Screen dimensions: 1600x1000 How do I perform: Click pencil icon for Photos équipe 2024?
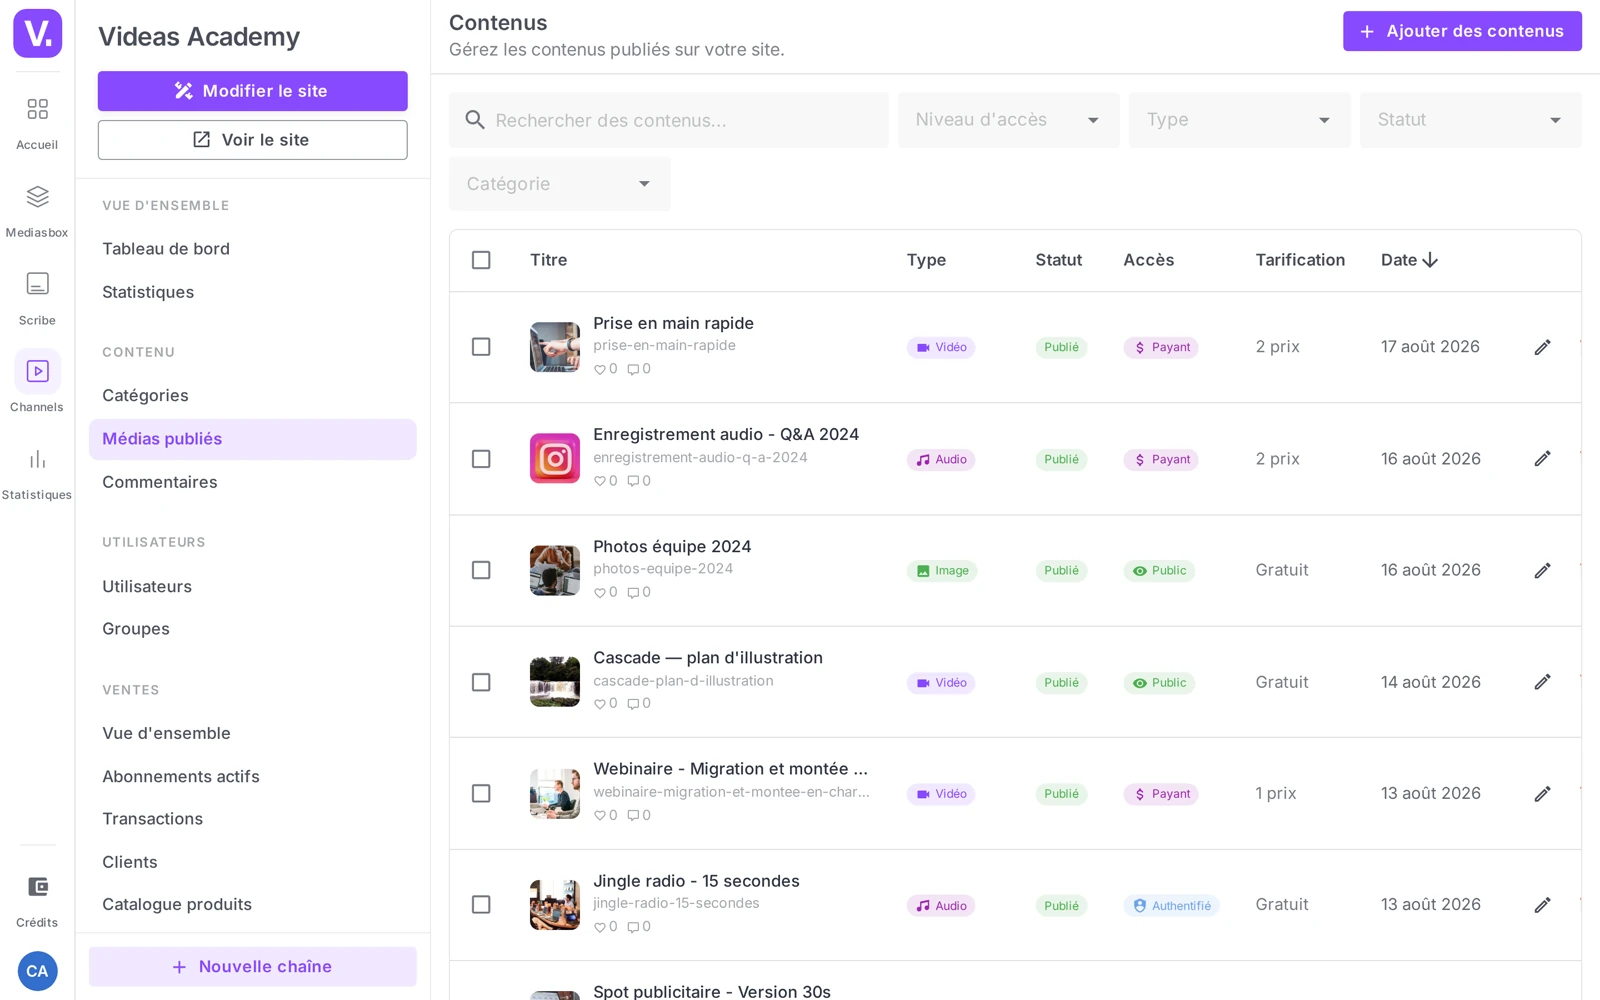pyautogui.click(x=1542, y=570)
